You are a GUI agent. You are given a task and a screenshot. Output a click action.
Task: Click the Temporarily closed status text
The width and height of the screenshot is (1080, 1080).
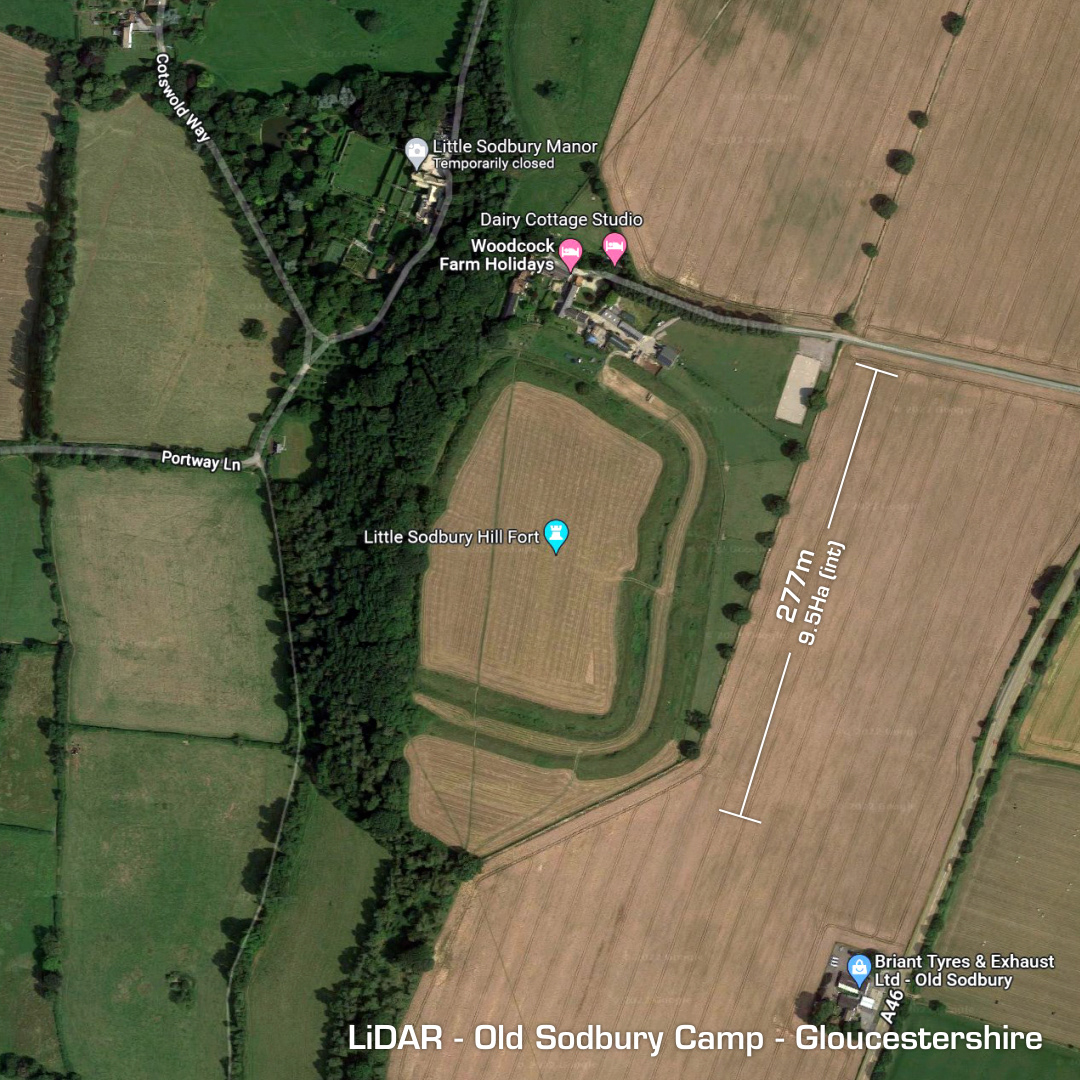(493, 163)
